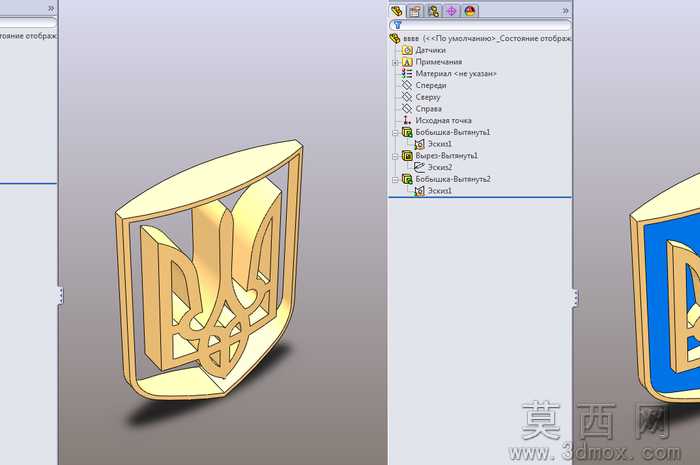The height and width of the screenshot is (465, 700).
Task: Click the Эскиз2 sketch icon
Action: click(x=419, y=167)
